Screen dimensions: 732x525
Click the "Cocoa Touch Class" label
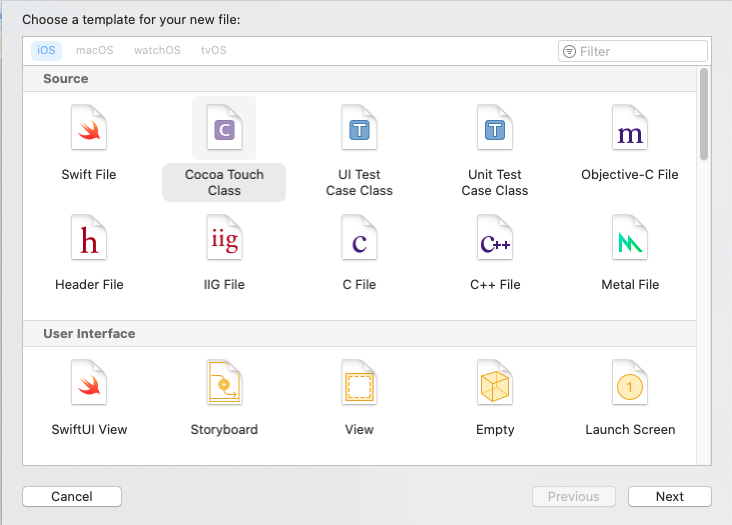click(x=224, y=182)
